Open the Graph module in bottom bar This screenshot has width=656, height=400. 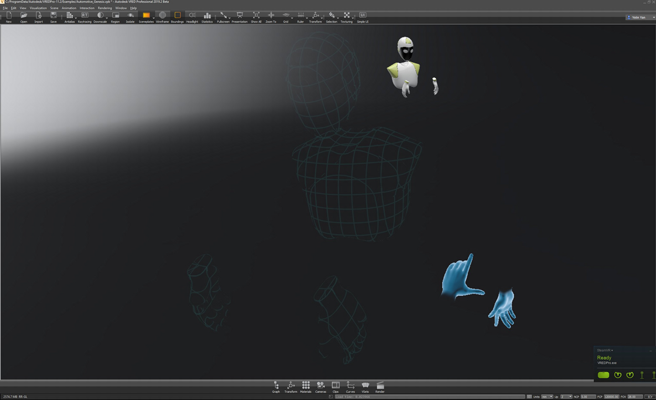point(276,387)
